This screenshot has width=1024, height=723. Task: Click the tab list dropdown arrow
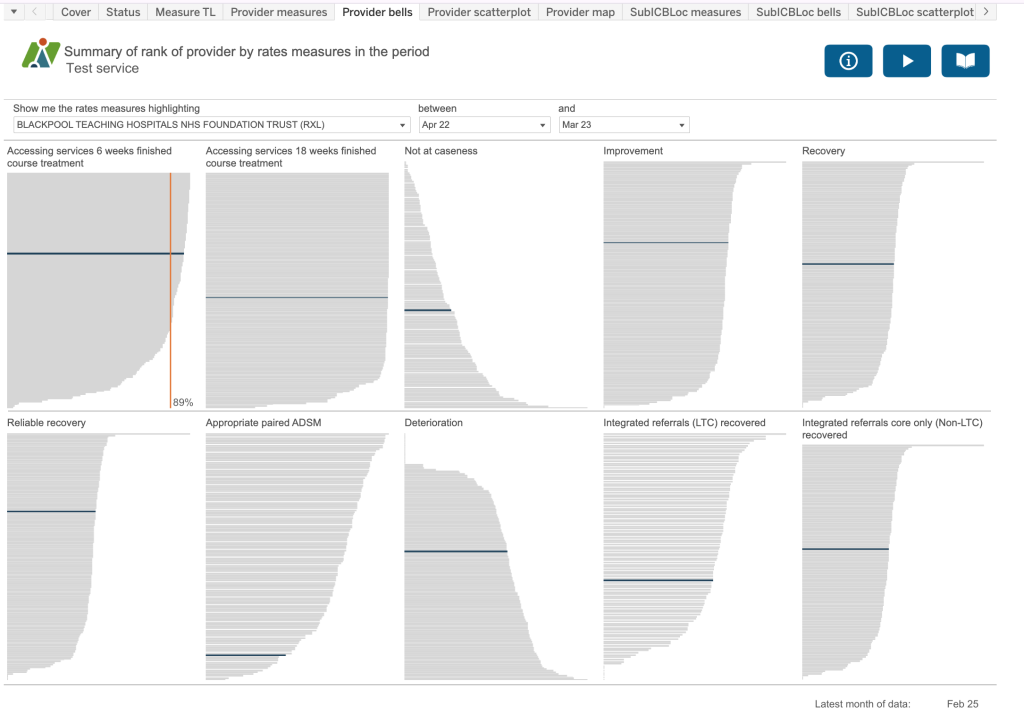point(13,12)
